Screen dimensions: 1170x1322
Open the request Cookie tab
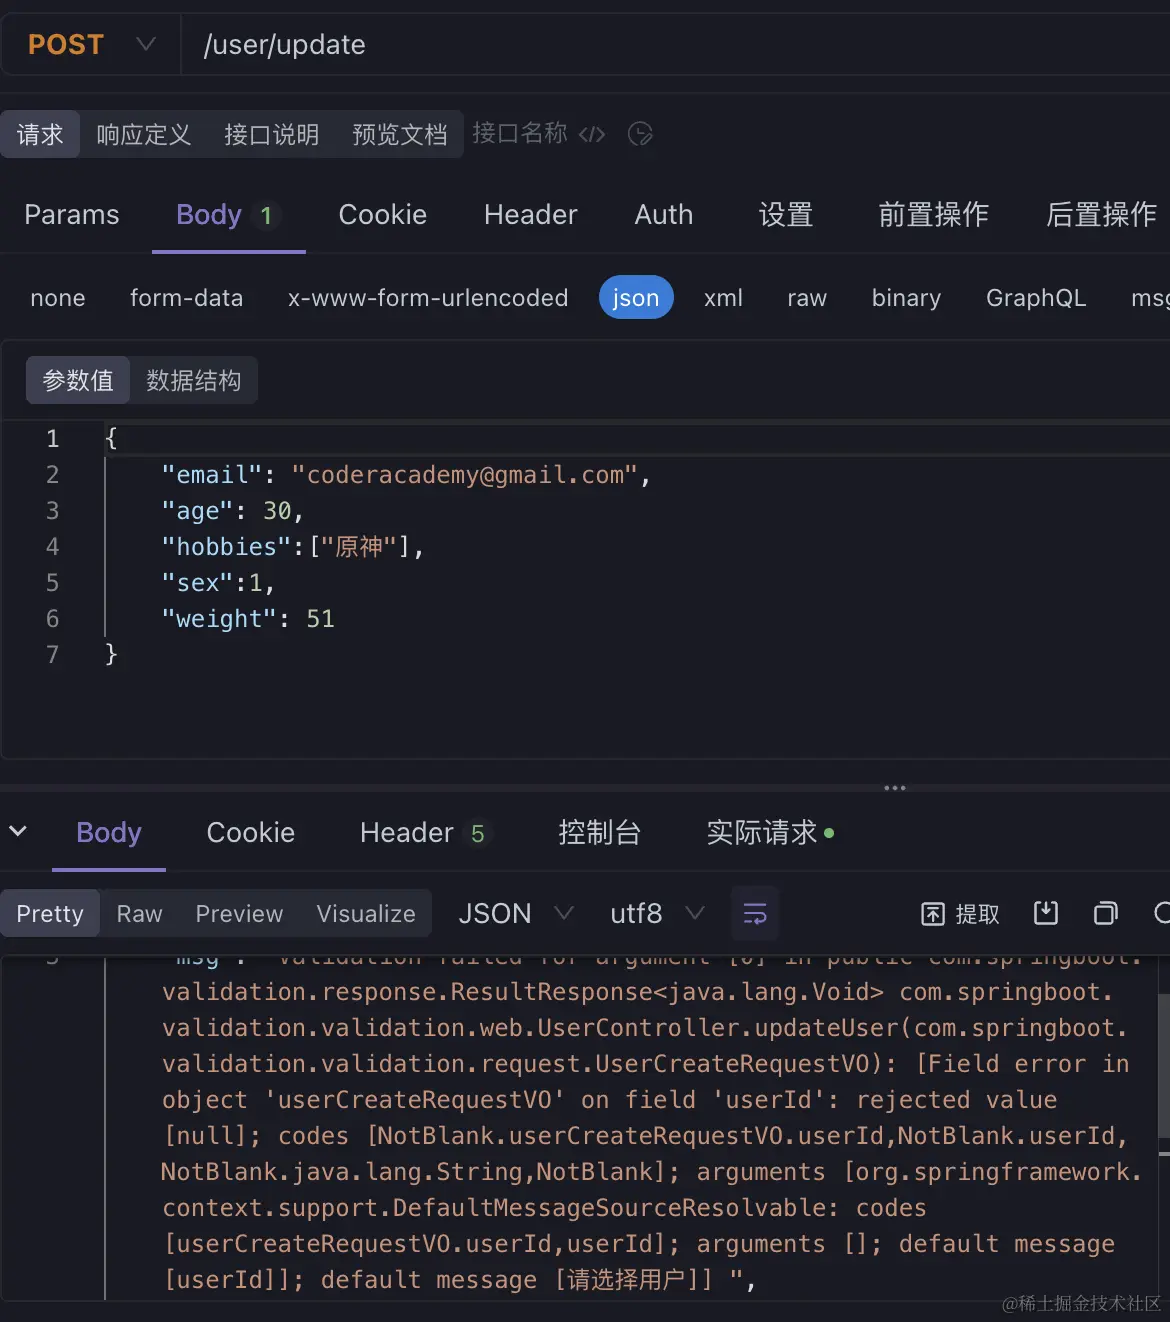coord(383,215)
